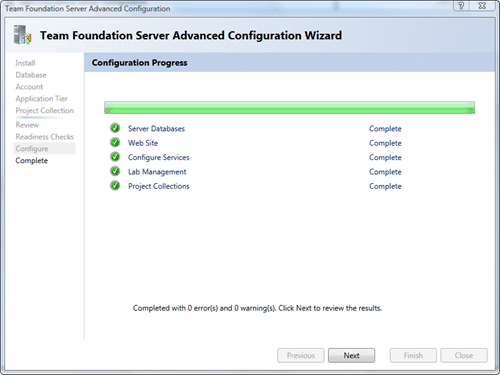Click Complete status for Lab Management
The height and width of the screenshot is (375, 500).
click(x=385, y=172)
